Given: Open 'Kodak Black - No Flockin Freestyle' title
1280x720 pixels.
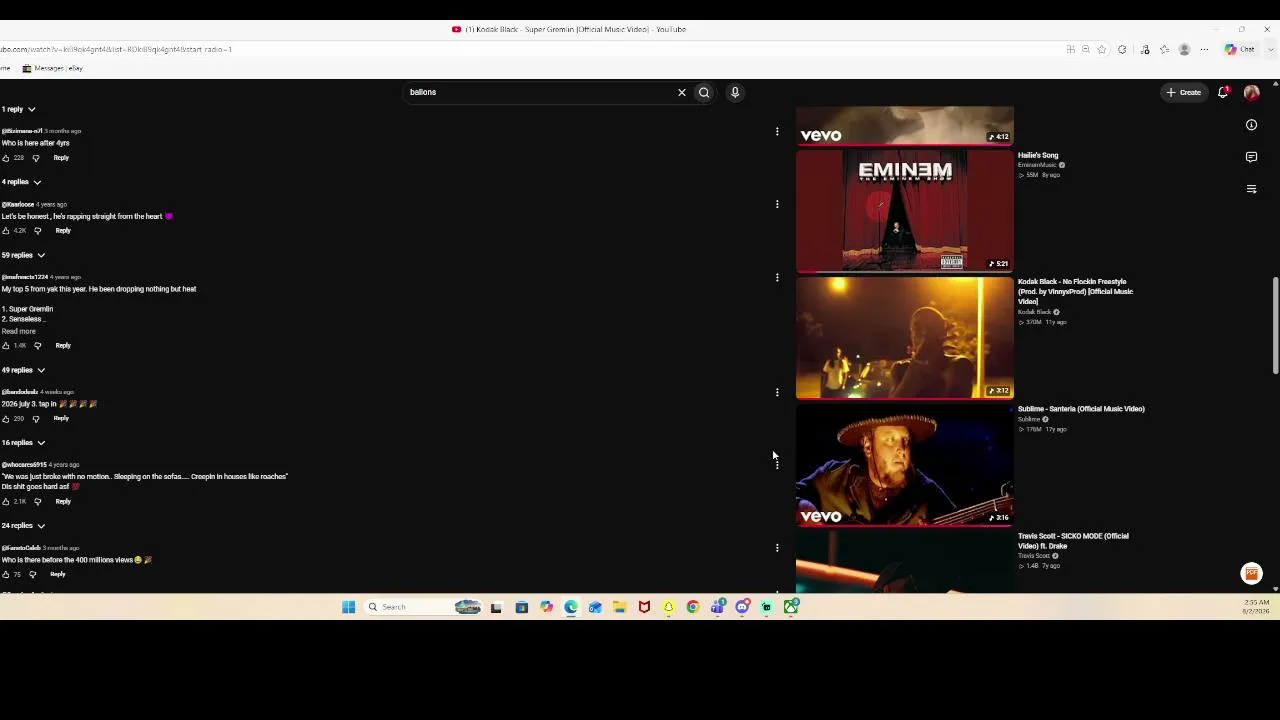Looking at the screenshot, I should click(x=1075, y=291).
